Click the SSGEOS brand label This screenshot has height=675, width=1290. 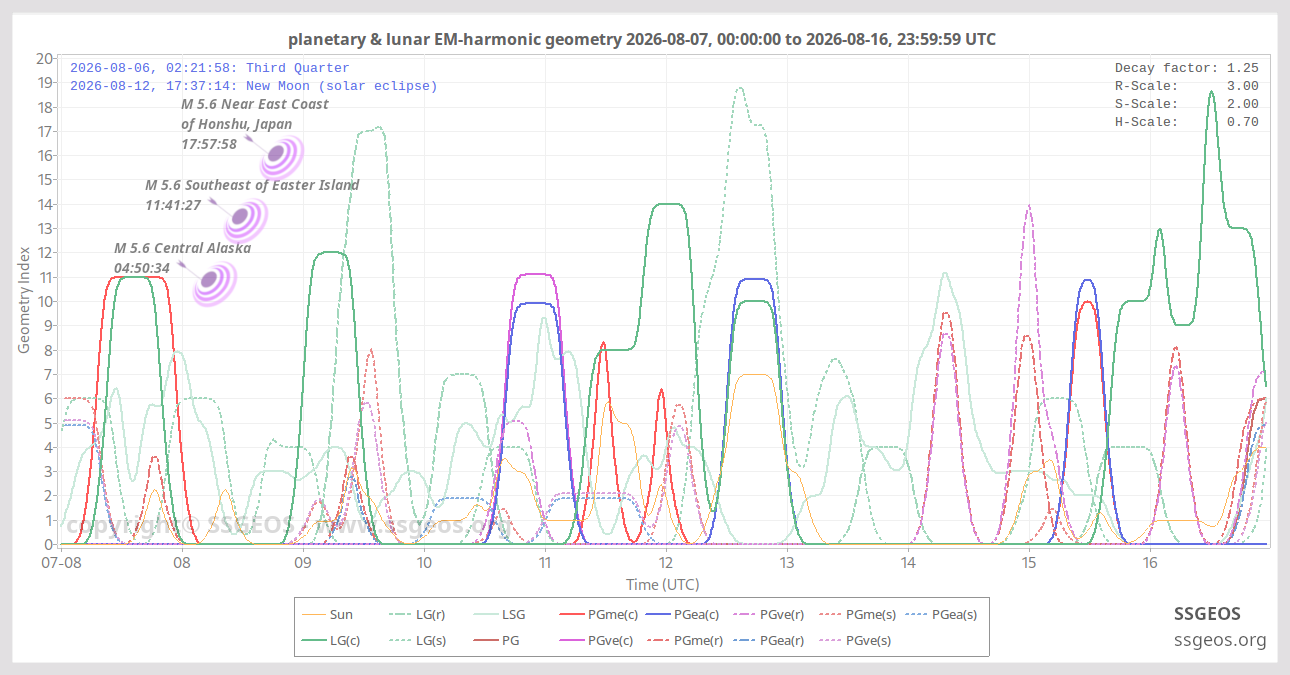1207,614
